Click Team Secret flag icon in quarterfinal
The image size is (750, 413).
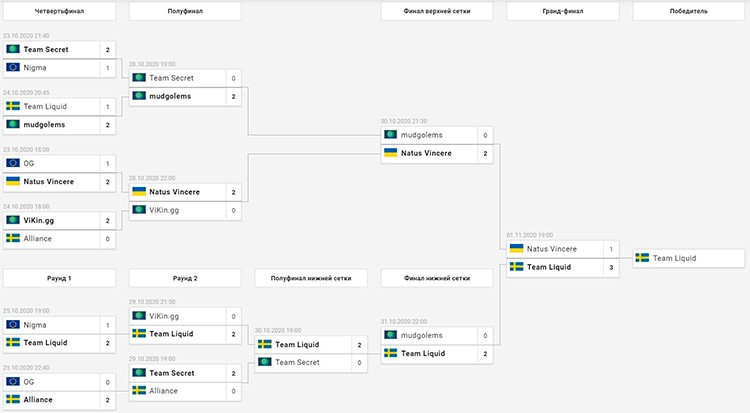13,49
